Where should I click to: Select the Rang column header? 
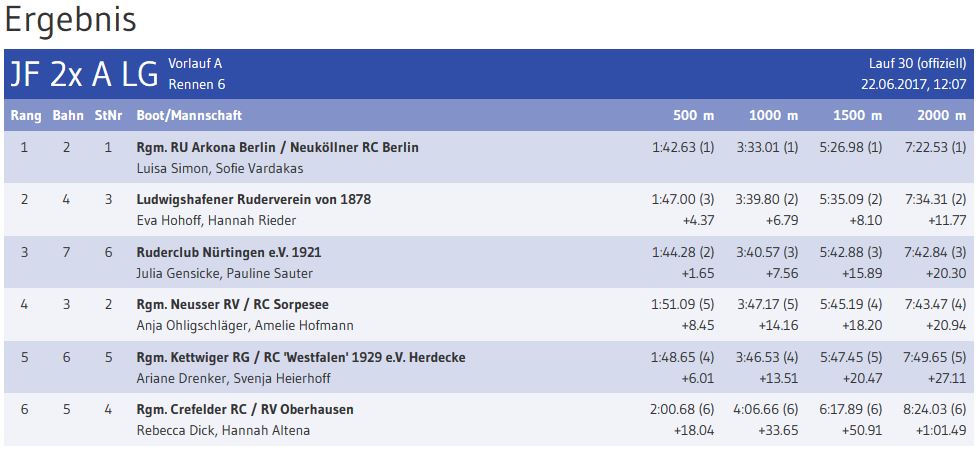click(26, 116)
